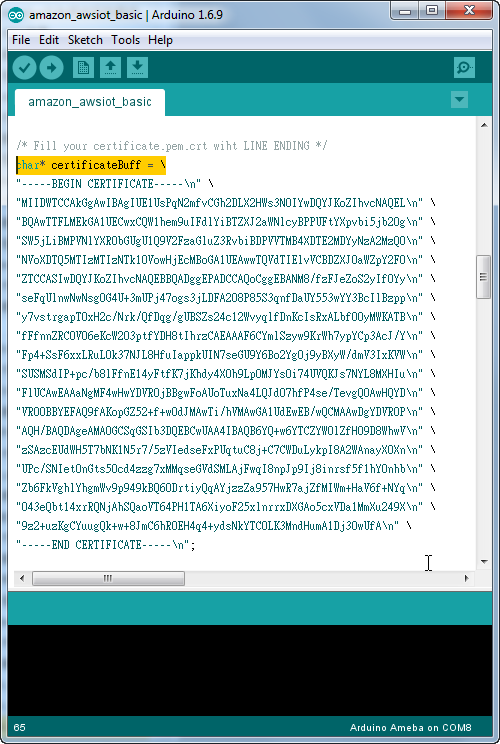Click the Verify checkmark button
Viewport: 500px width, 744px height.
click(x=24, y=68)
